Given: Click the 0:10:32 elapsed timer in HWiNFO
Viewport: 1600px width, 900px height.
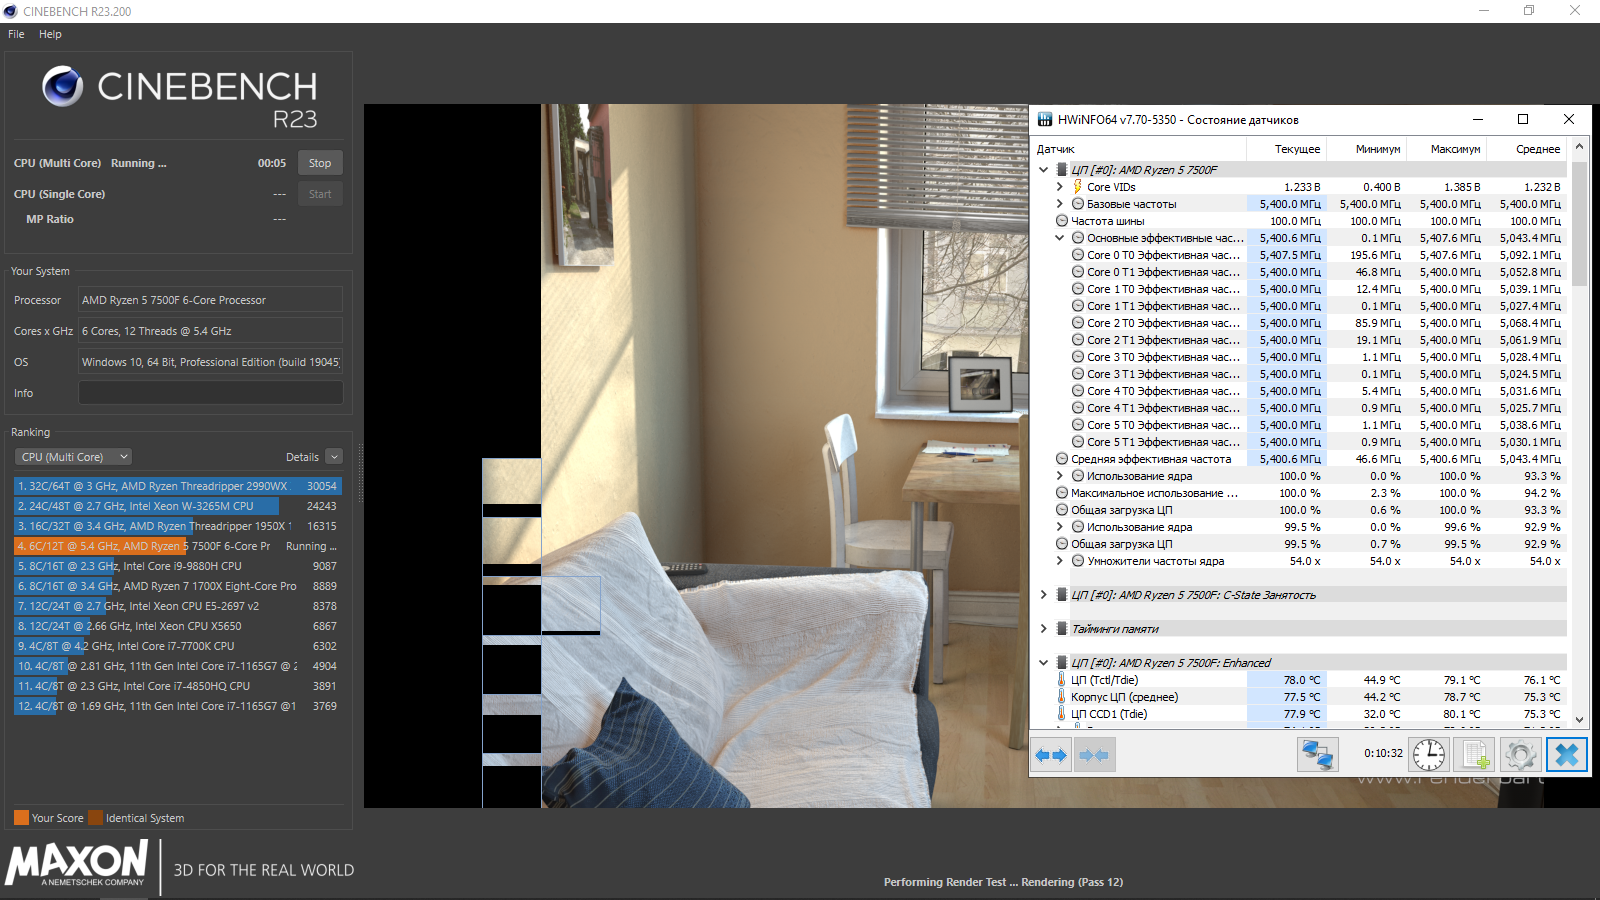Looking at the screenshot, I should tap(1383, 754).
